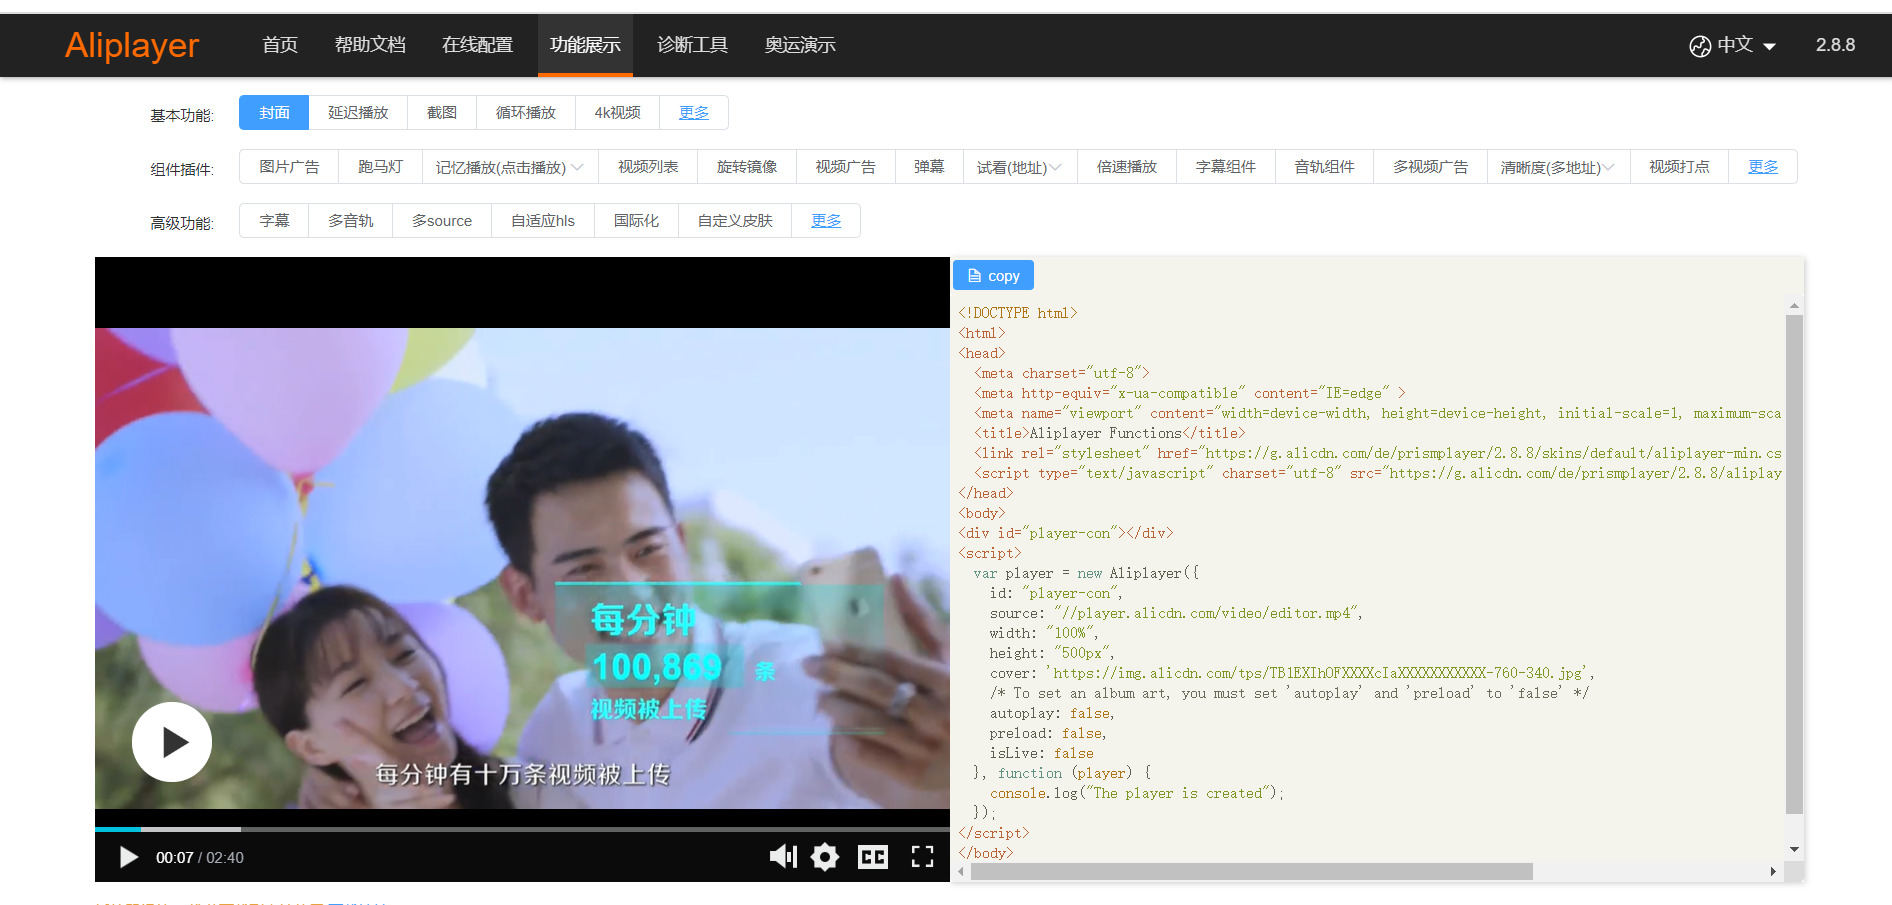The height and width of the screenshot is (905, 1892).
Task: Expand the 试看(地址) dropdown
Action: [x=1020, y=167]
